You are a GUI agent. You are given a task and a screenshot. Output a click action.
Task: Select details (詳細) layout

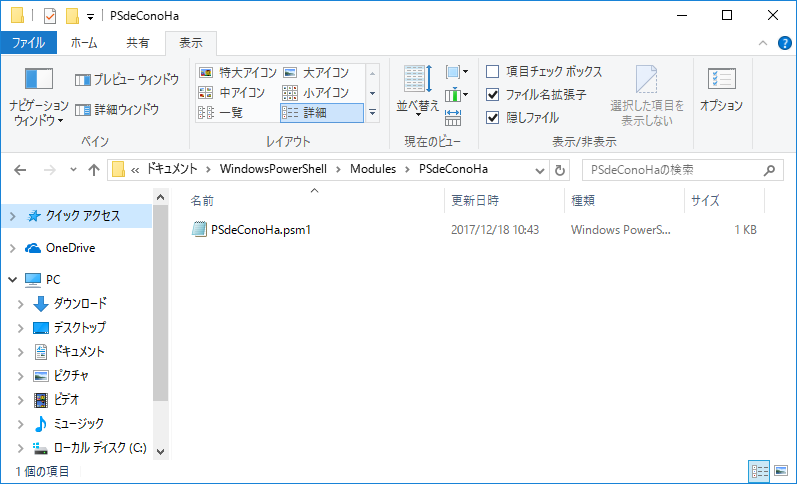322,112
